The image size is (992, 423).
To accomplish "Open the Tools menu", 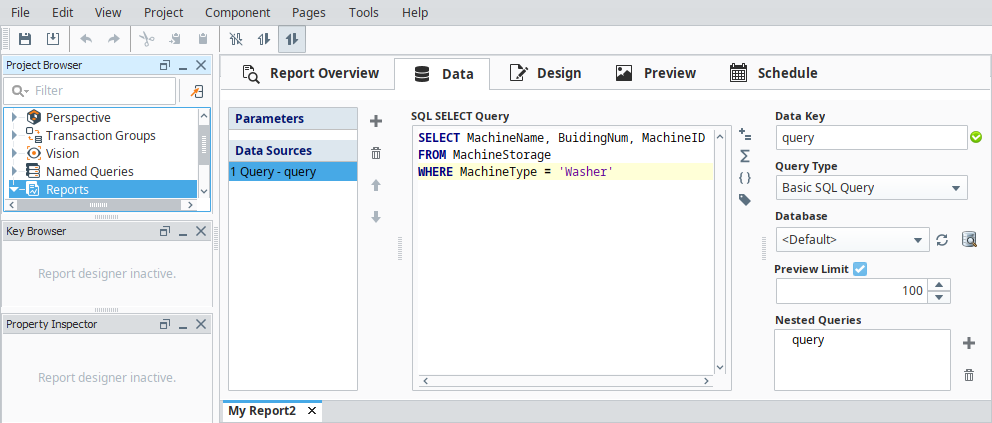I will point(363,13).
